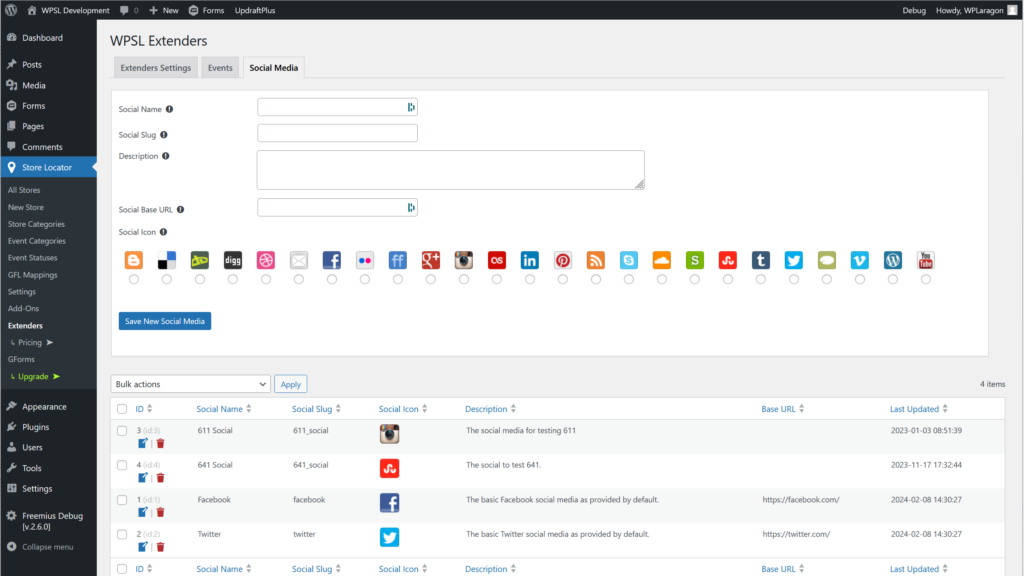
Task: Open the Extenders Settings tab
Action: (x=156, y=68)
